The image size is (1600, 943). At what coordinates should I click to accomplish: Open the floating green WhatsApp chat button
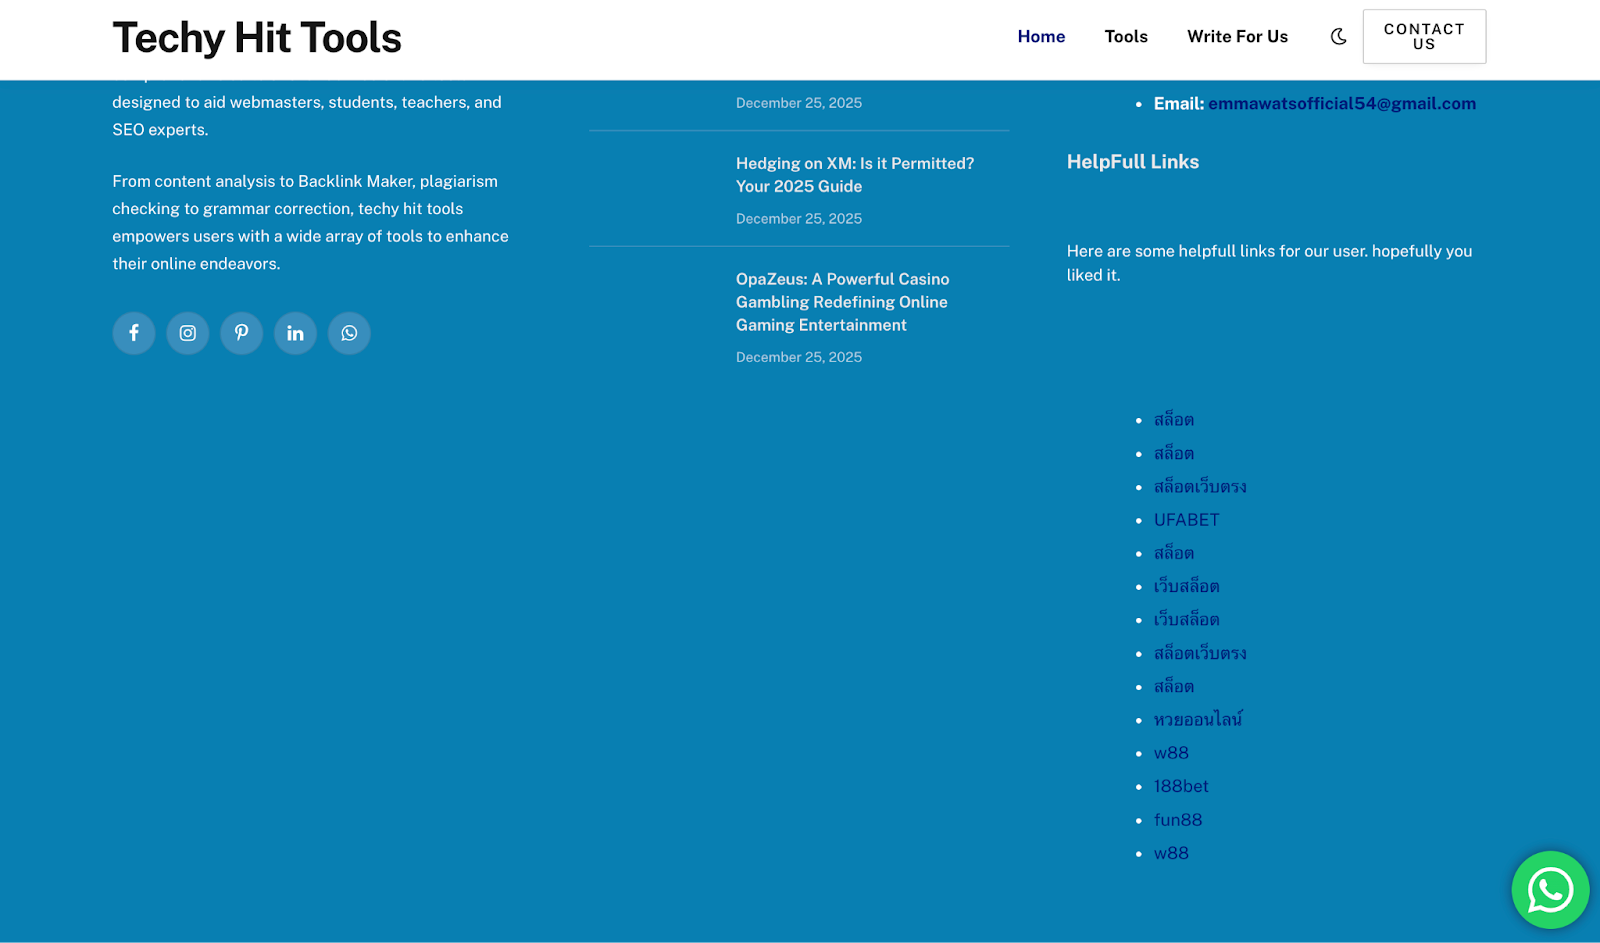[x=1550, y=889]
